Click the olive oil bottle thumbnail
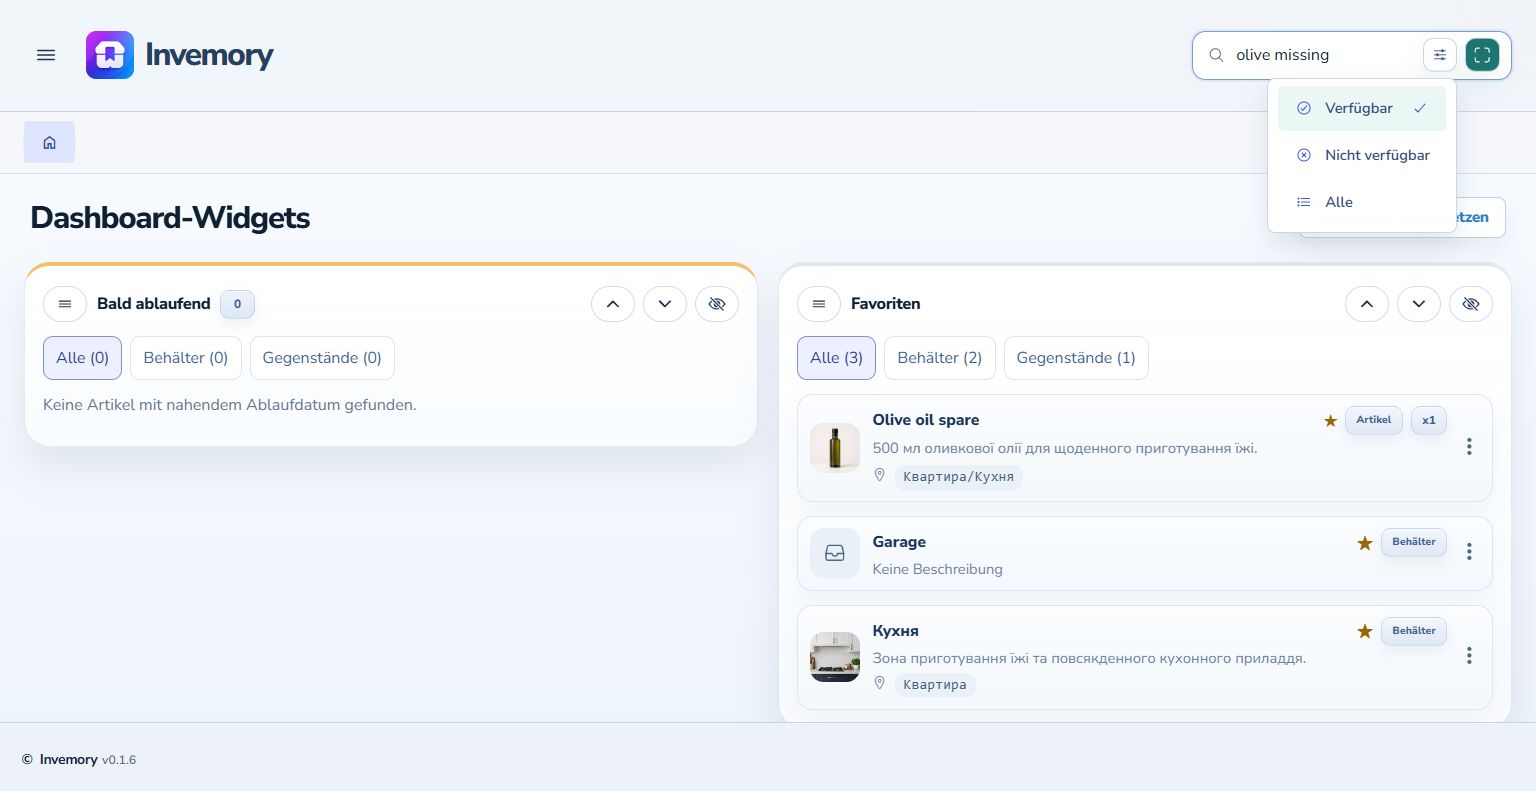Image resolution: width=1536 pixels, height=791 pixels. pyautogui.click(x=835, y=448)
